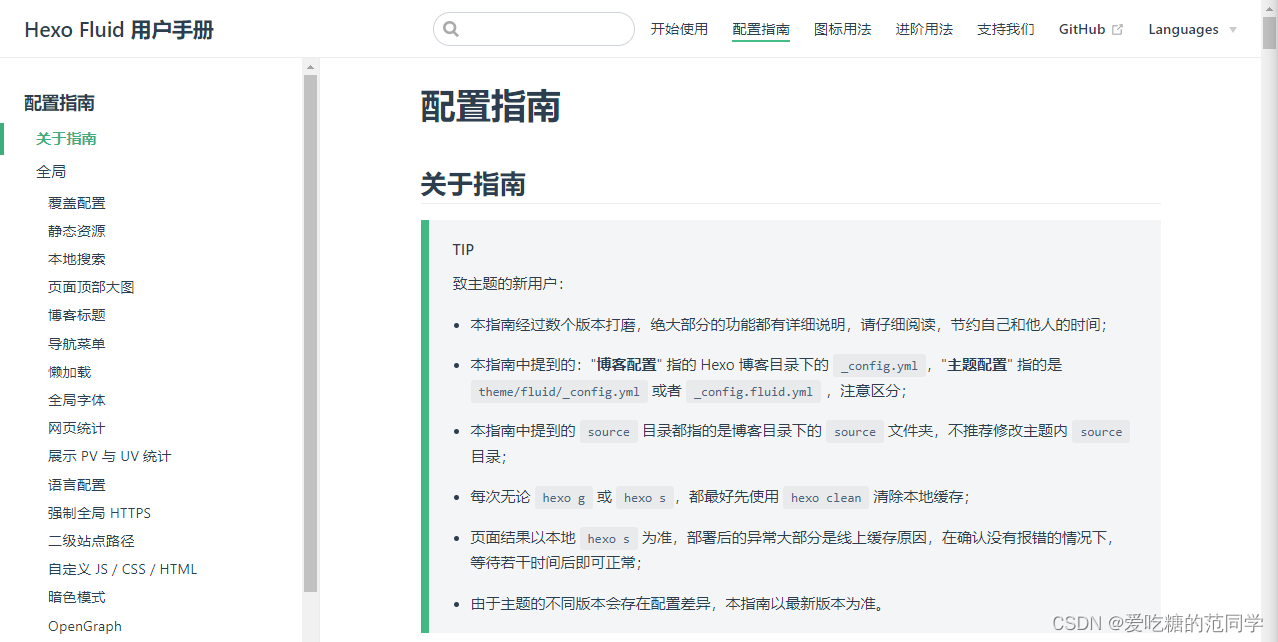The image size is (1278, 642).
Task: Click the bold 主题配置 text
Action: 977,365
